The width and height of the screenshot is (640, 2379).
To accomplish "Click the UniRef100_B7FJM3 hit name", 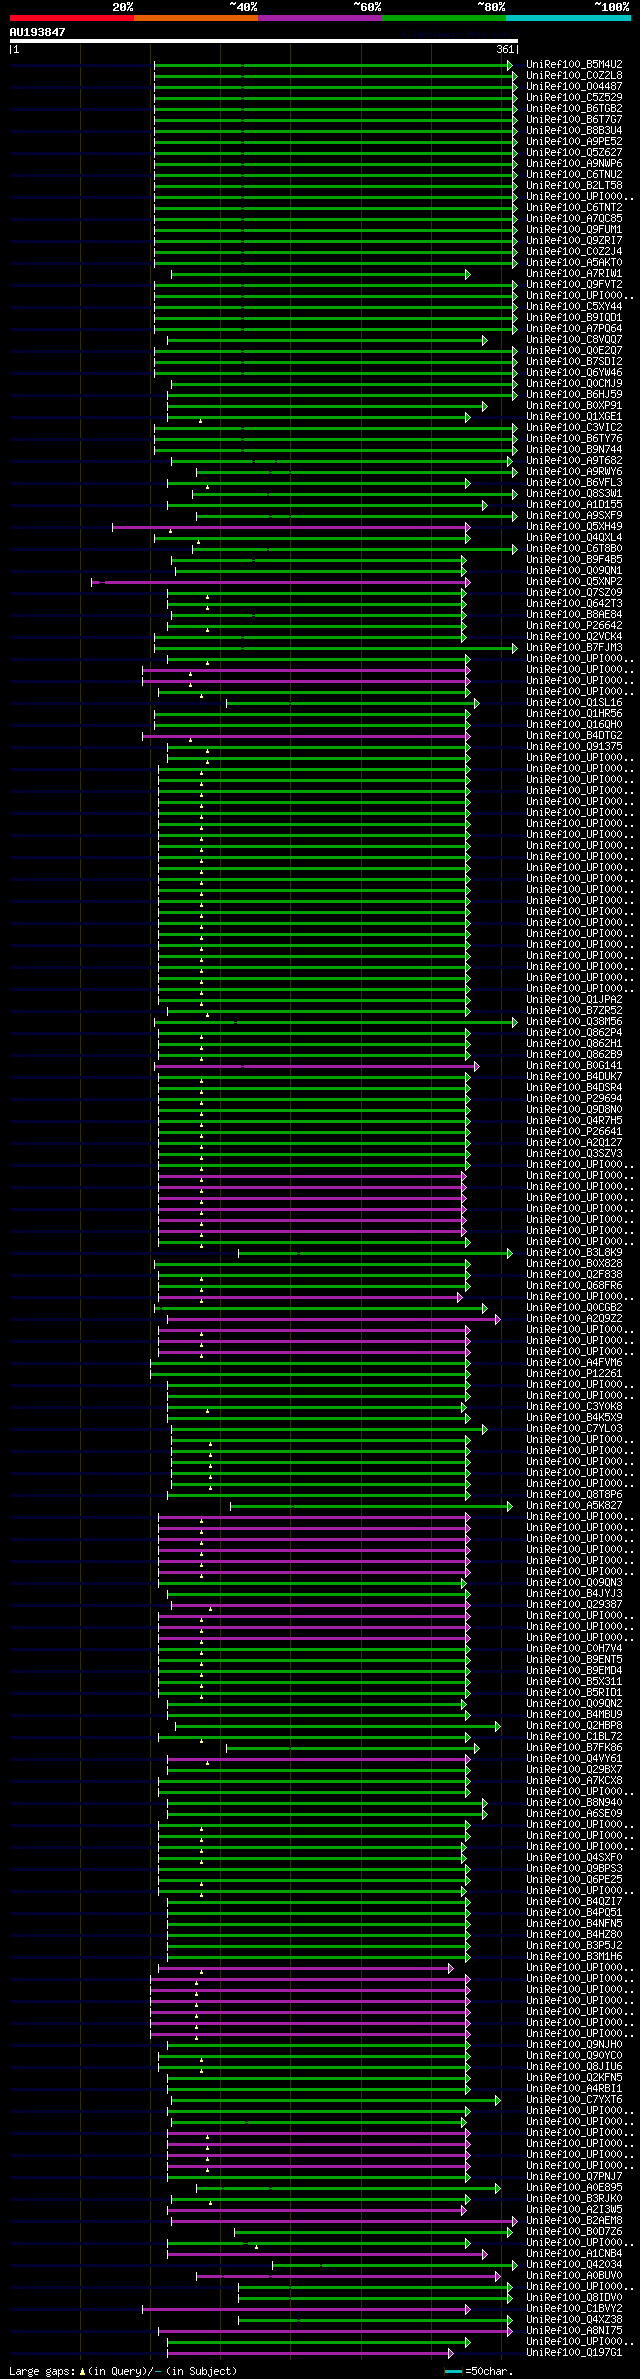I will click(x=574, y=648).
